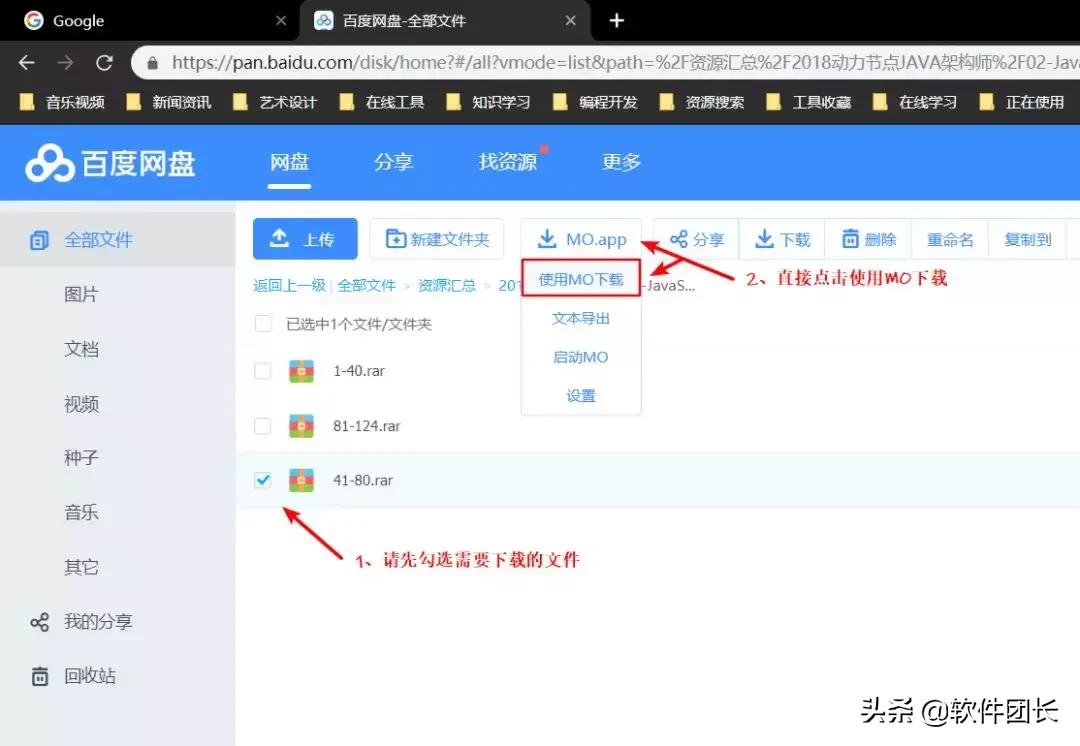Check the 81-124.rar checkbox
Screen dimensions: 1080x746
click(x=262, y=425)
